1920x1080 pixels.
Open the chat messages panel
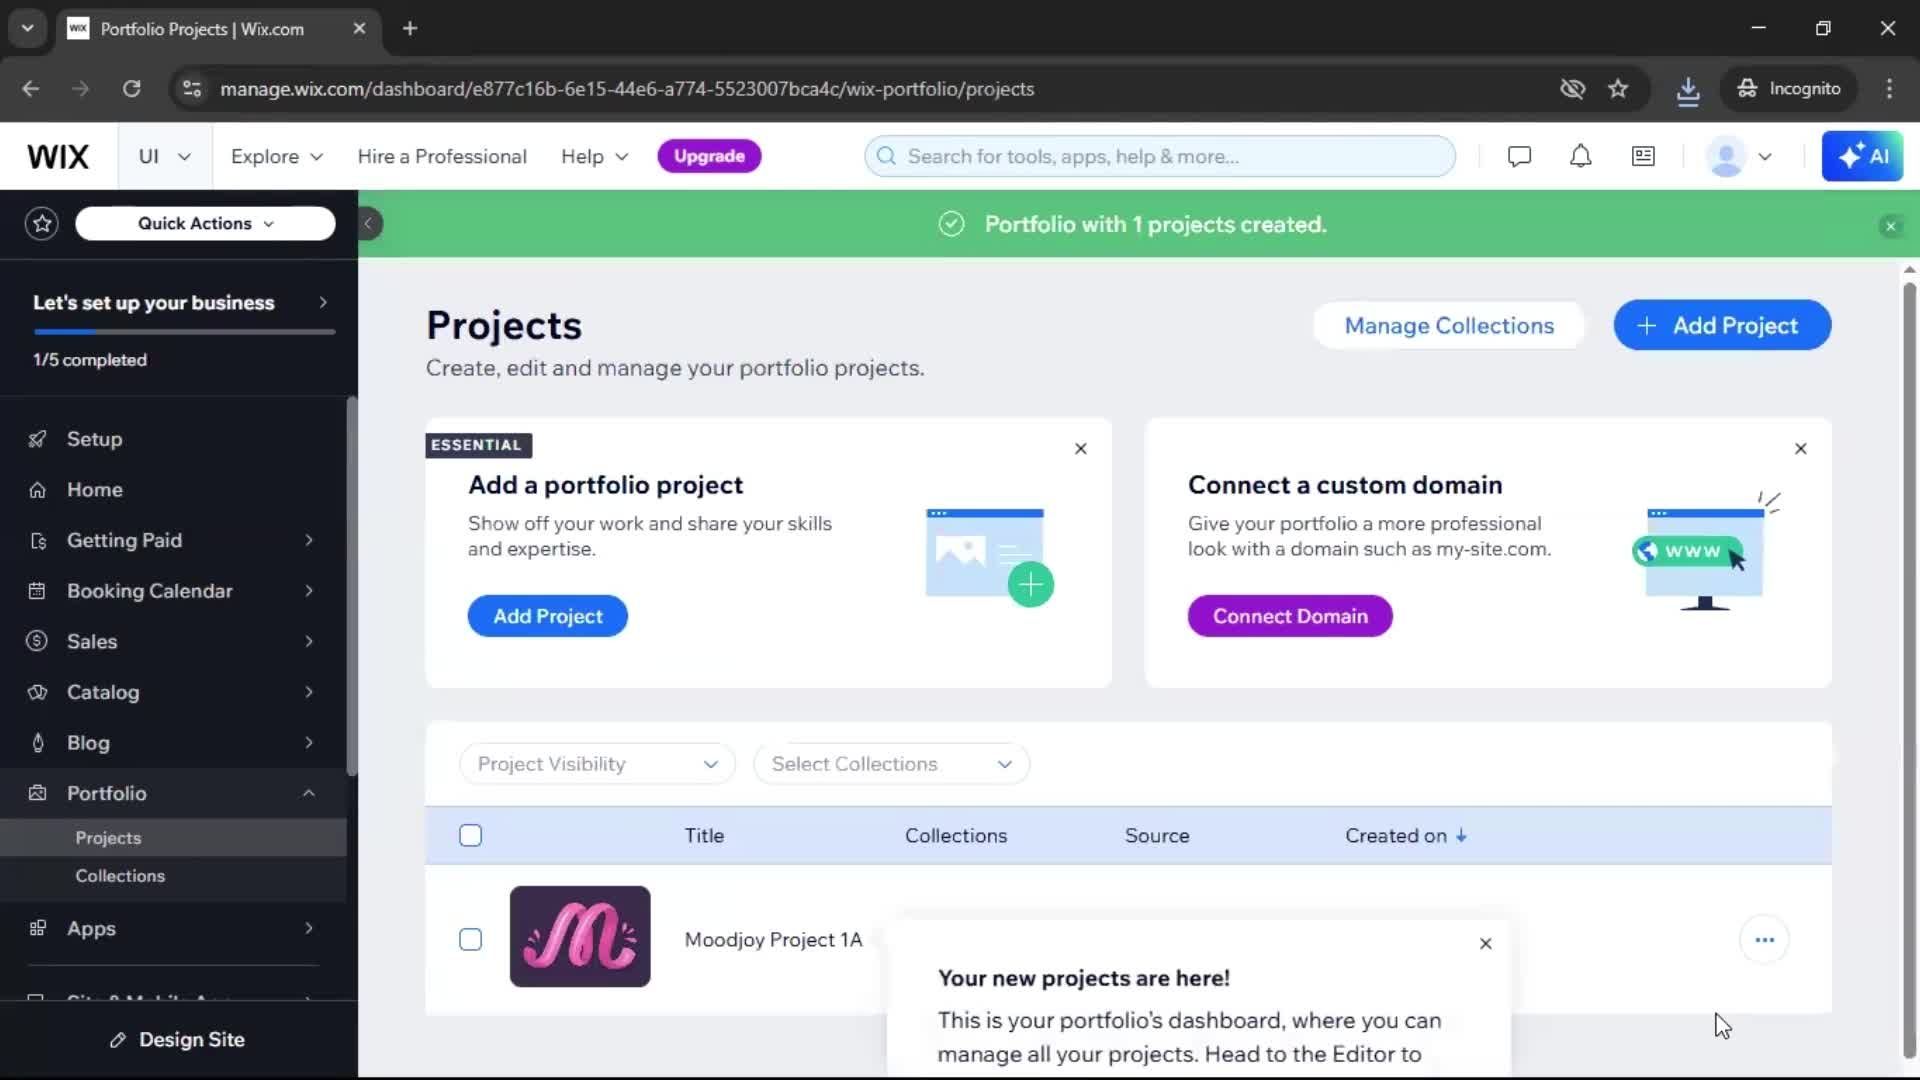click(x=1519, y=156)
